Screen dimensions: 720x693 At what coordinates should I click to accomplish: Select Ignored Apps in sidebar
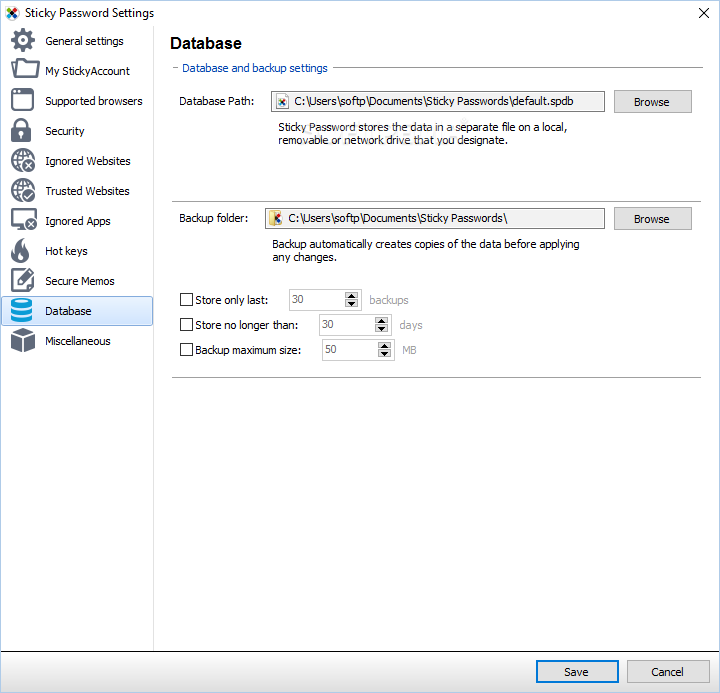click(77, 221)
